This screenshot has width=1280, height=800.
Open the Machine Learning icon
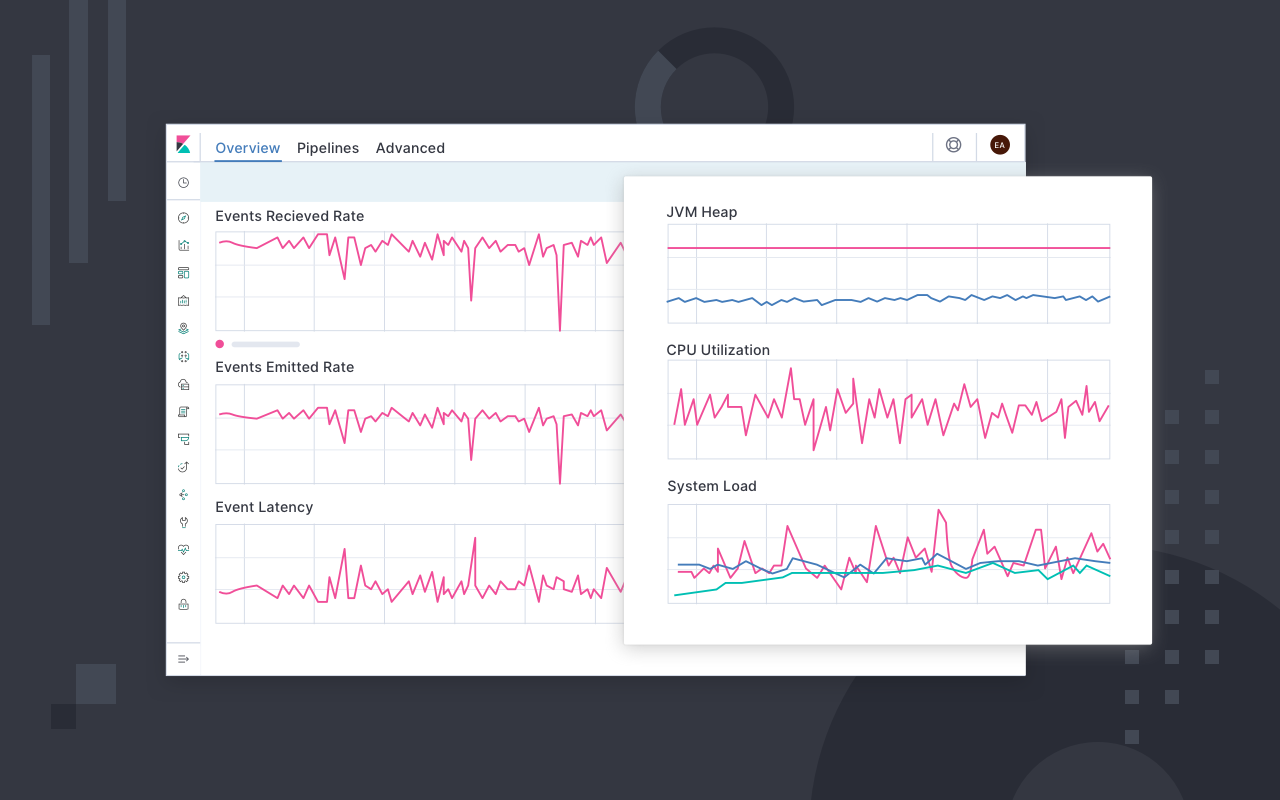[183, 356]
